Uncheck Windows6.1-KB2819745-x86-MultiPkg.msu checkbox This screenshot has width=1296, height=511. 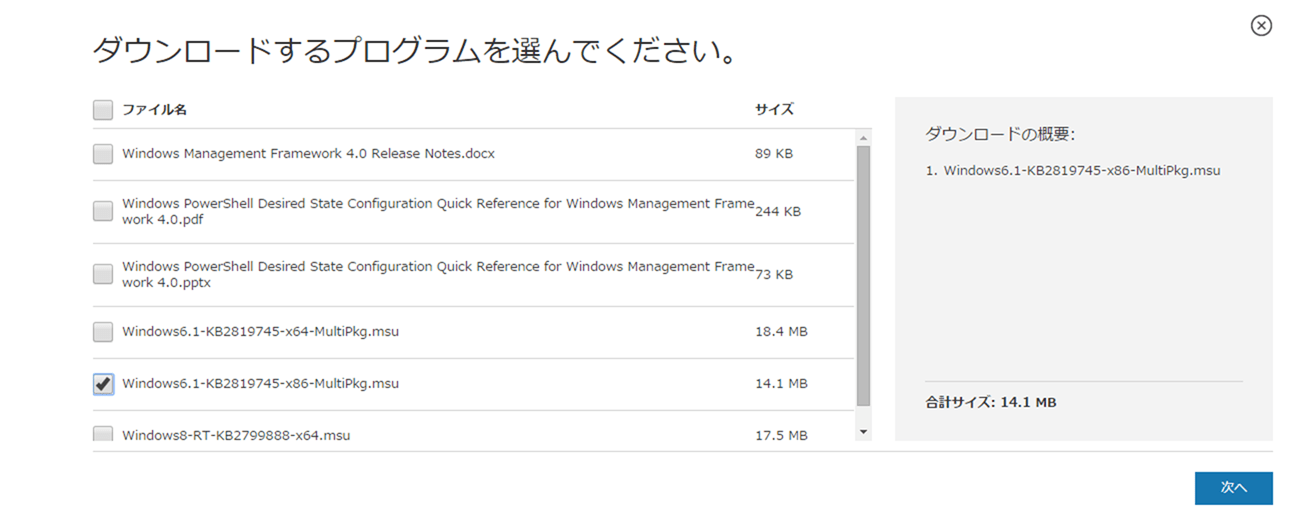point(103,384)
